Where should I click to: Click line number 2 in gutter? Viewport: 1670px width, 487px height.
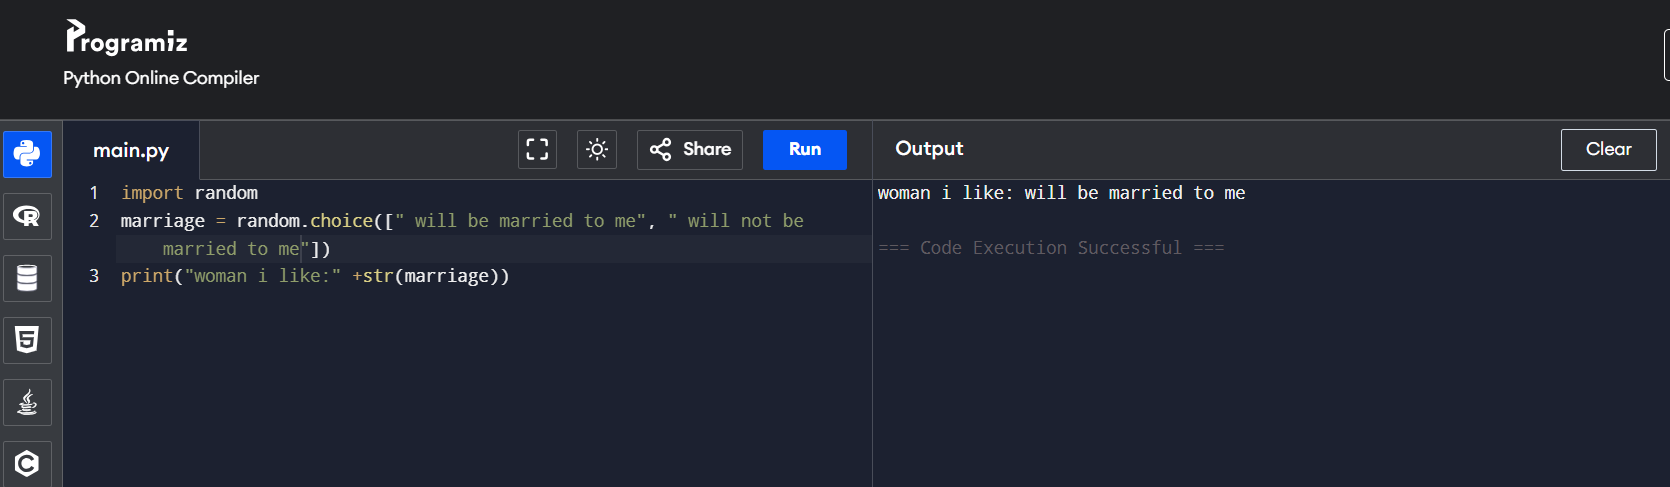pyautogui.click(x=94, y=221)
